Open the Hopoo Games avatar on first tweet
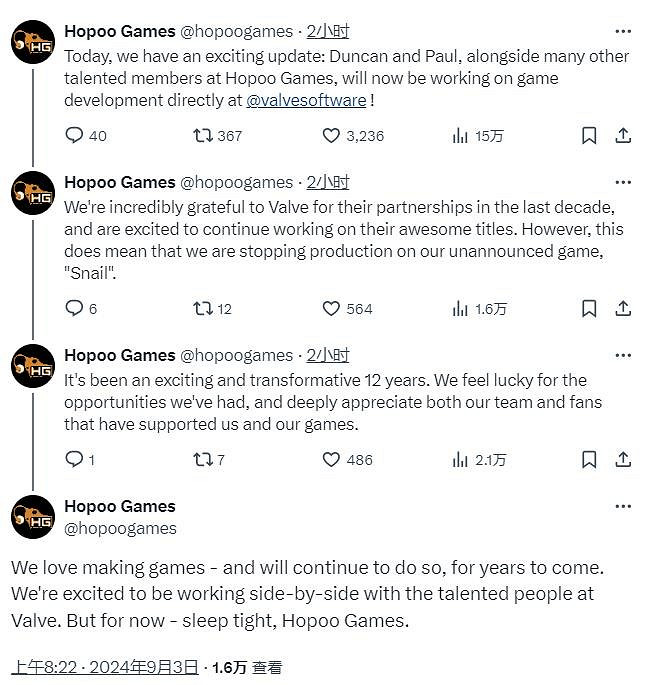Viewport: 646px width, 685px height. [x=33, y=42]
